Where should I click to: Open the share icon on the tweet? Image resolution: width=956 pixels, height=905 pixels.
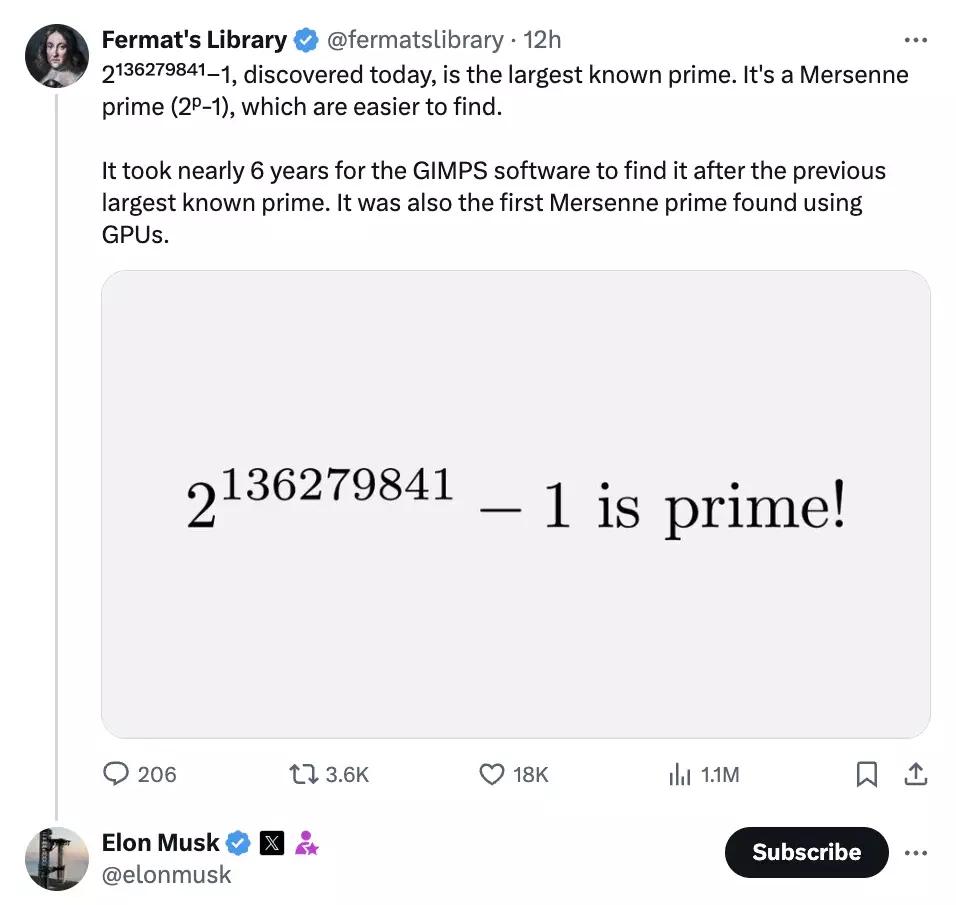point(916,774)
